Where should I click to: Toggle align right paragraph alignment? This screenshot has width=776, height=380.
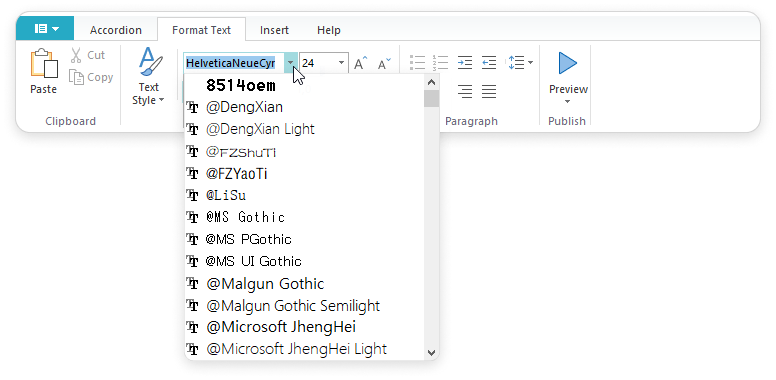[465, 92]
